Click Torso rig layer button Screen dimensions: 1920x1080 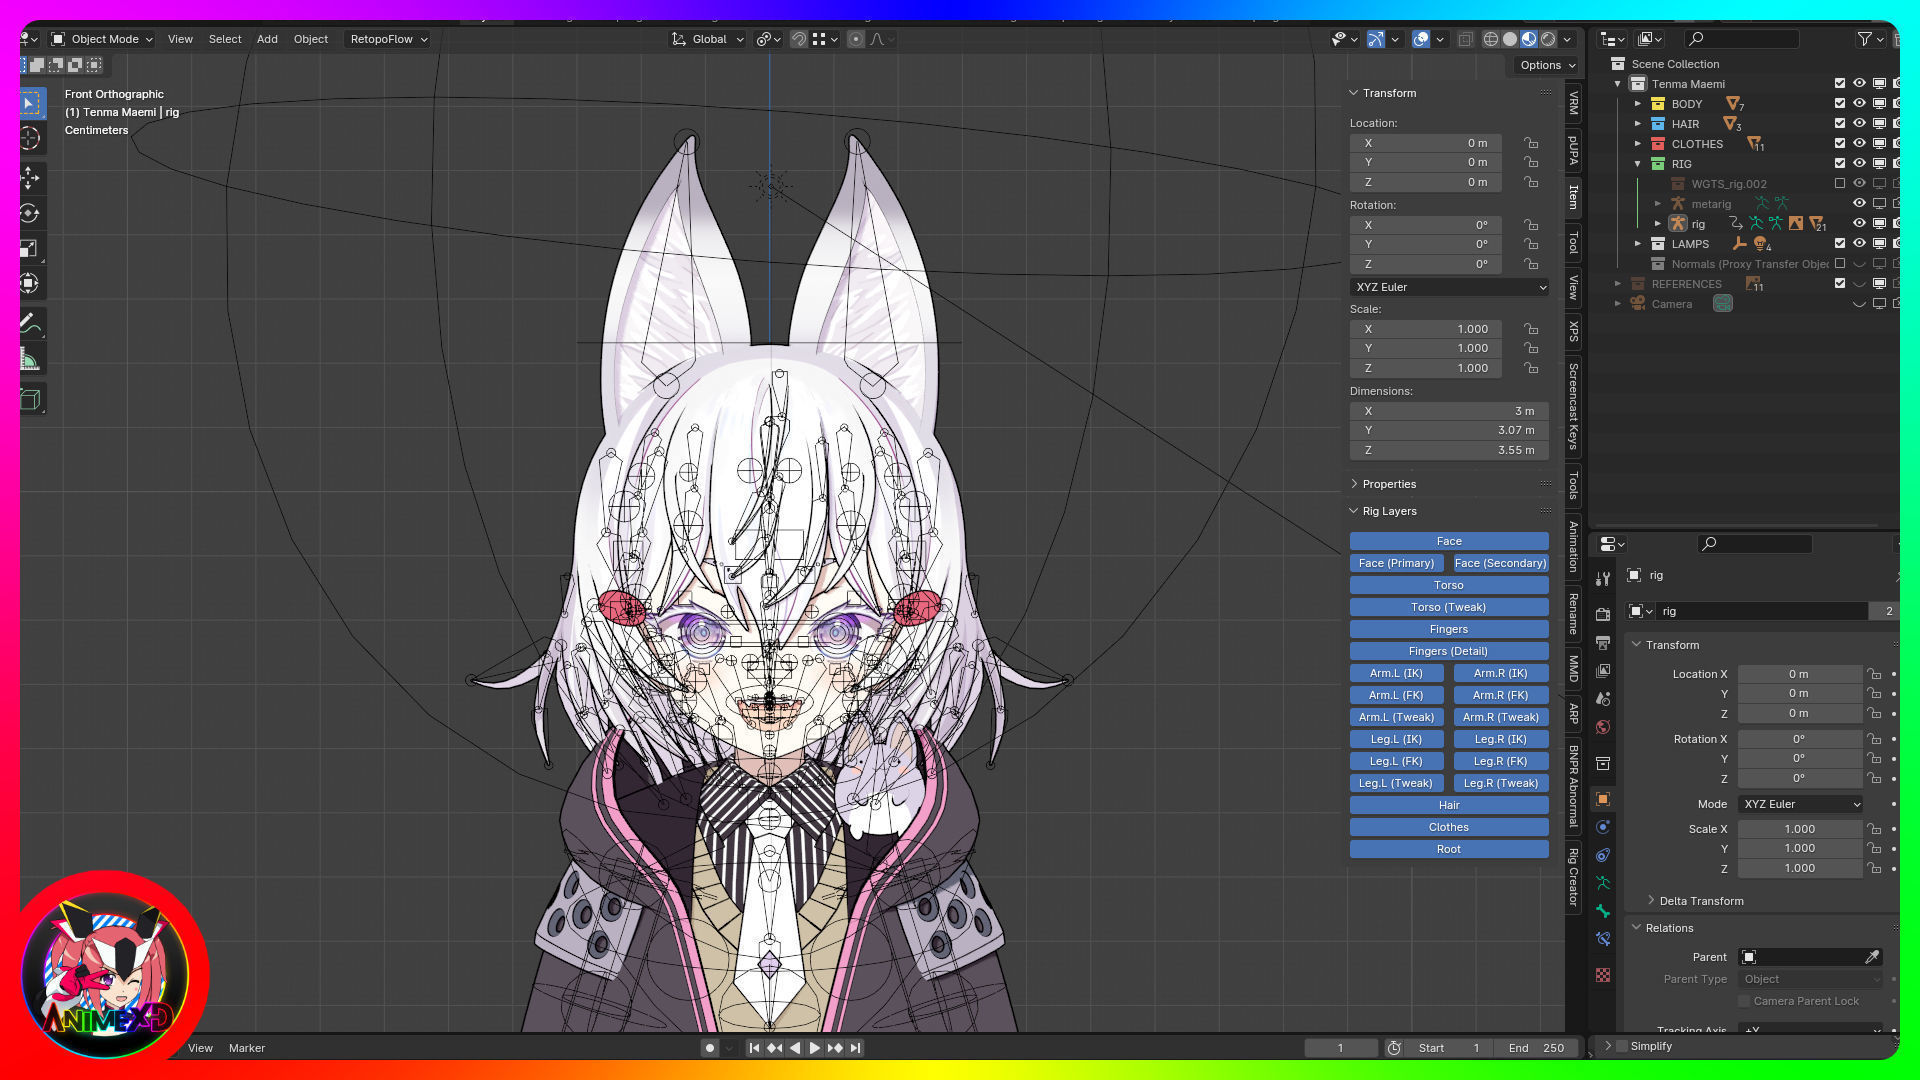click(1449, 585)
